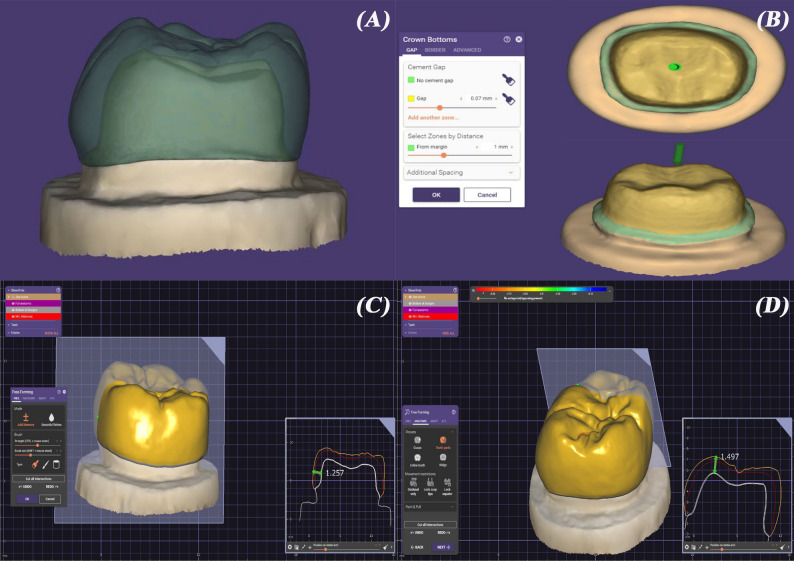
Task: Select the knife brush type icon
Action: click(46, 464)
